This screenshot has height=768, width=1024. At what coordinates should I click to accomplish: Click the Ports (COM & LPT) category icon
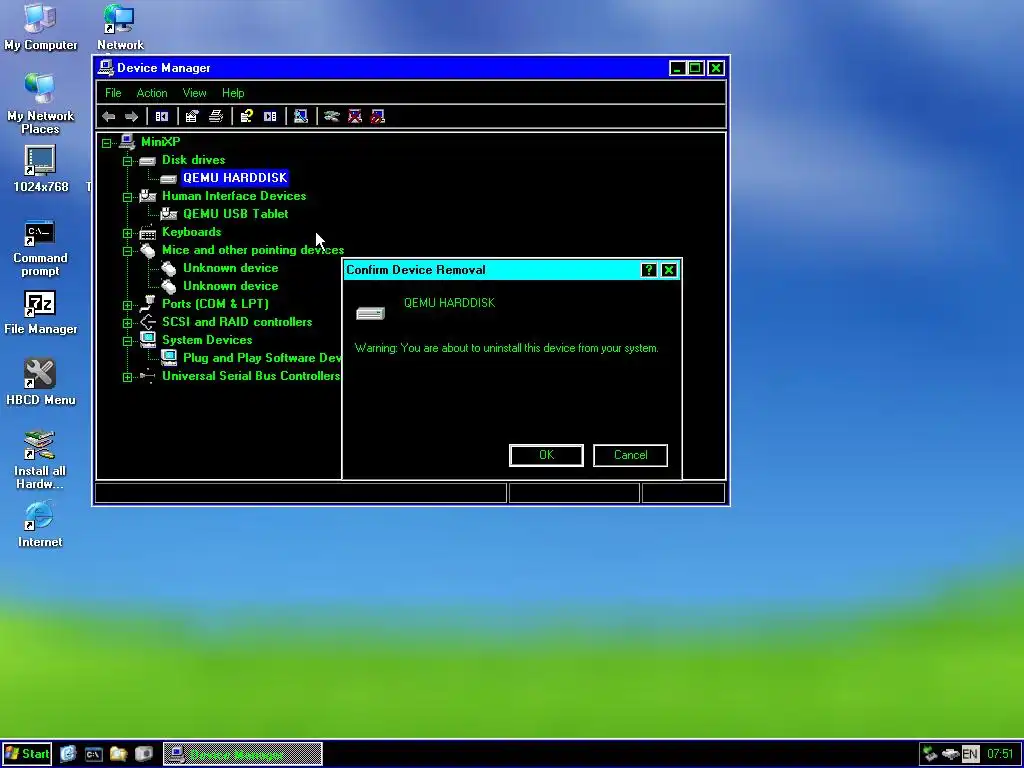(x=148, y=303)
